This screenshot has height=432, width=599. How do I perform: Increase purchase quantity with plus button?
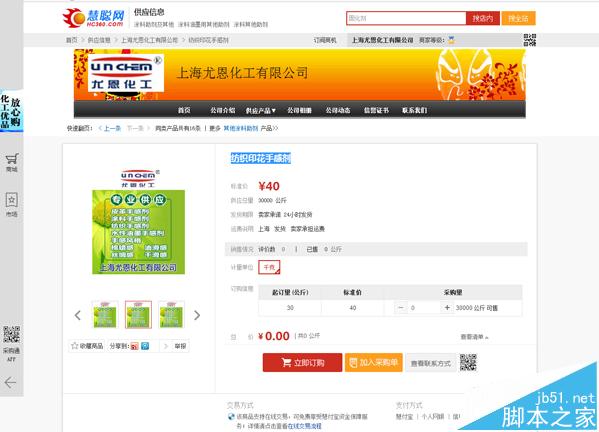447,307
